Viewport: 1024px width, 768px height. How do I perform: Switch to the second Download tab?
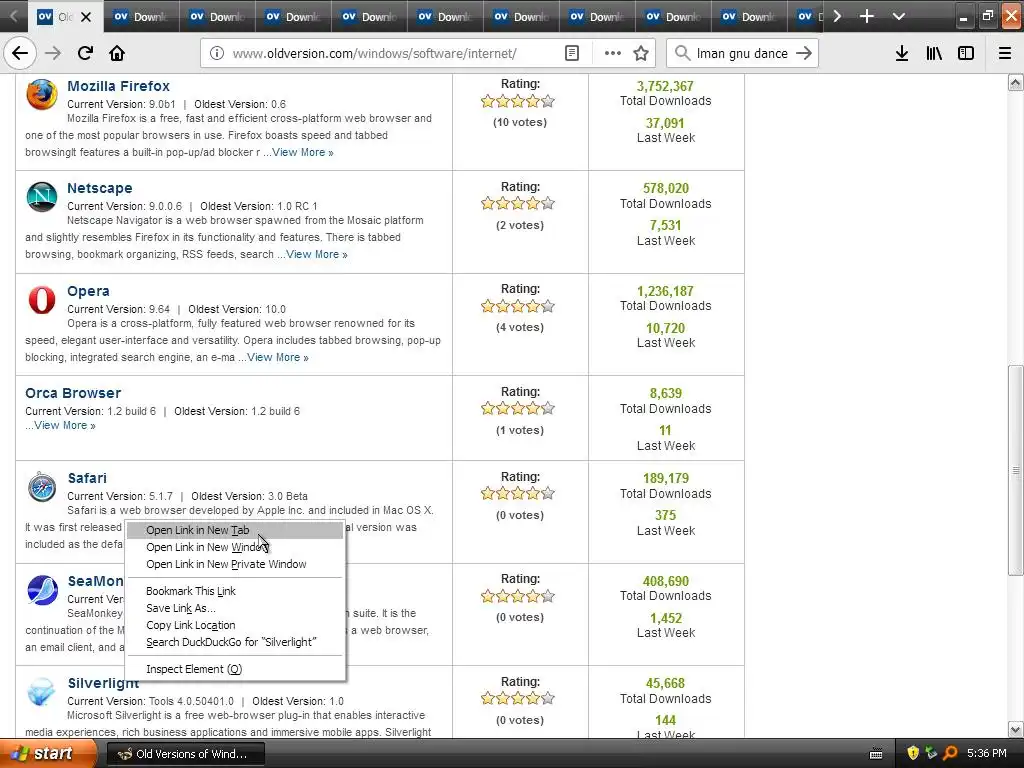(x=217, y=17)
